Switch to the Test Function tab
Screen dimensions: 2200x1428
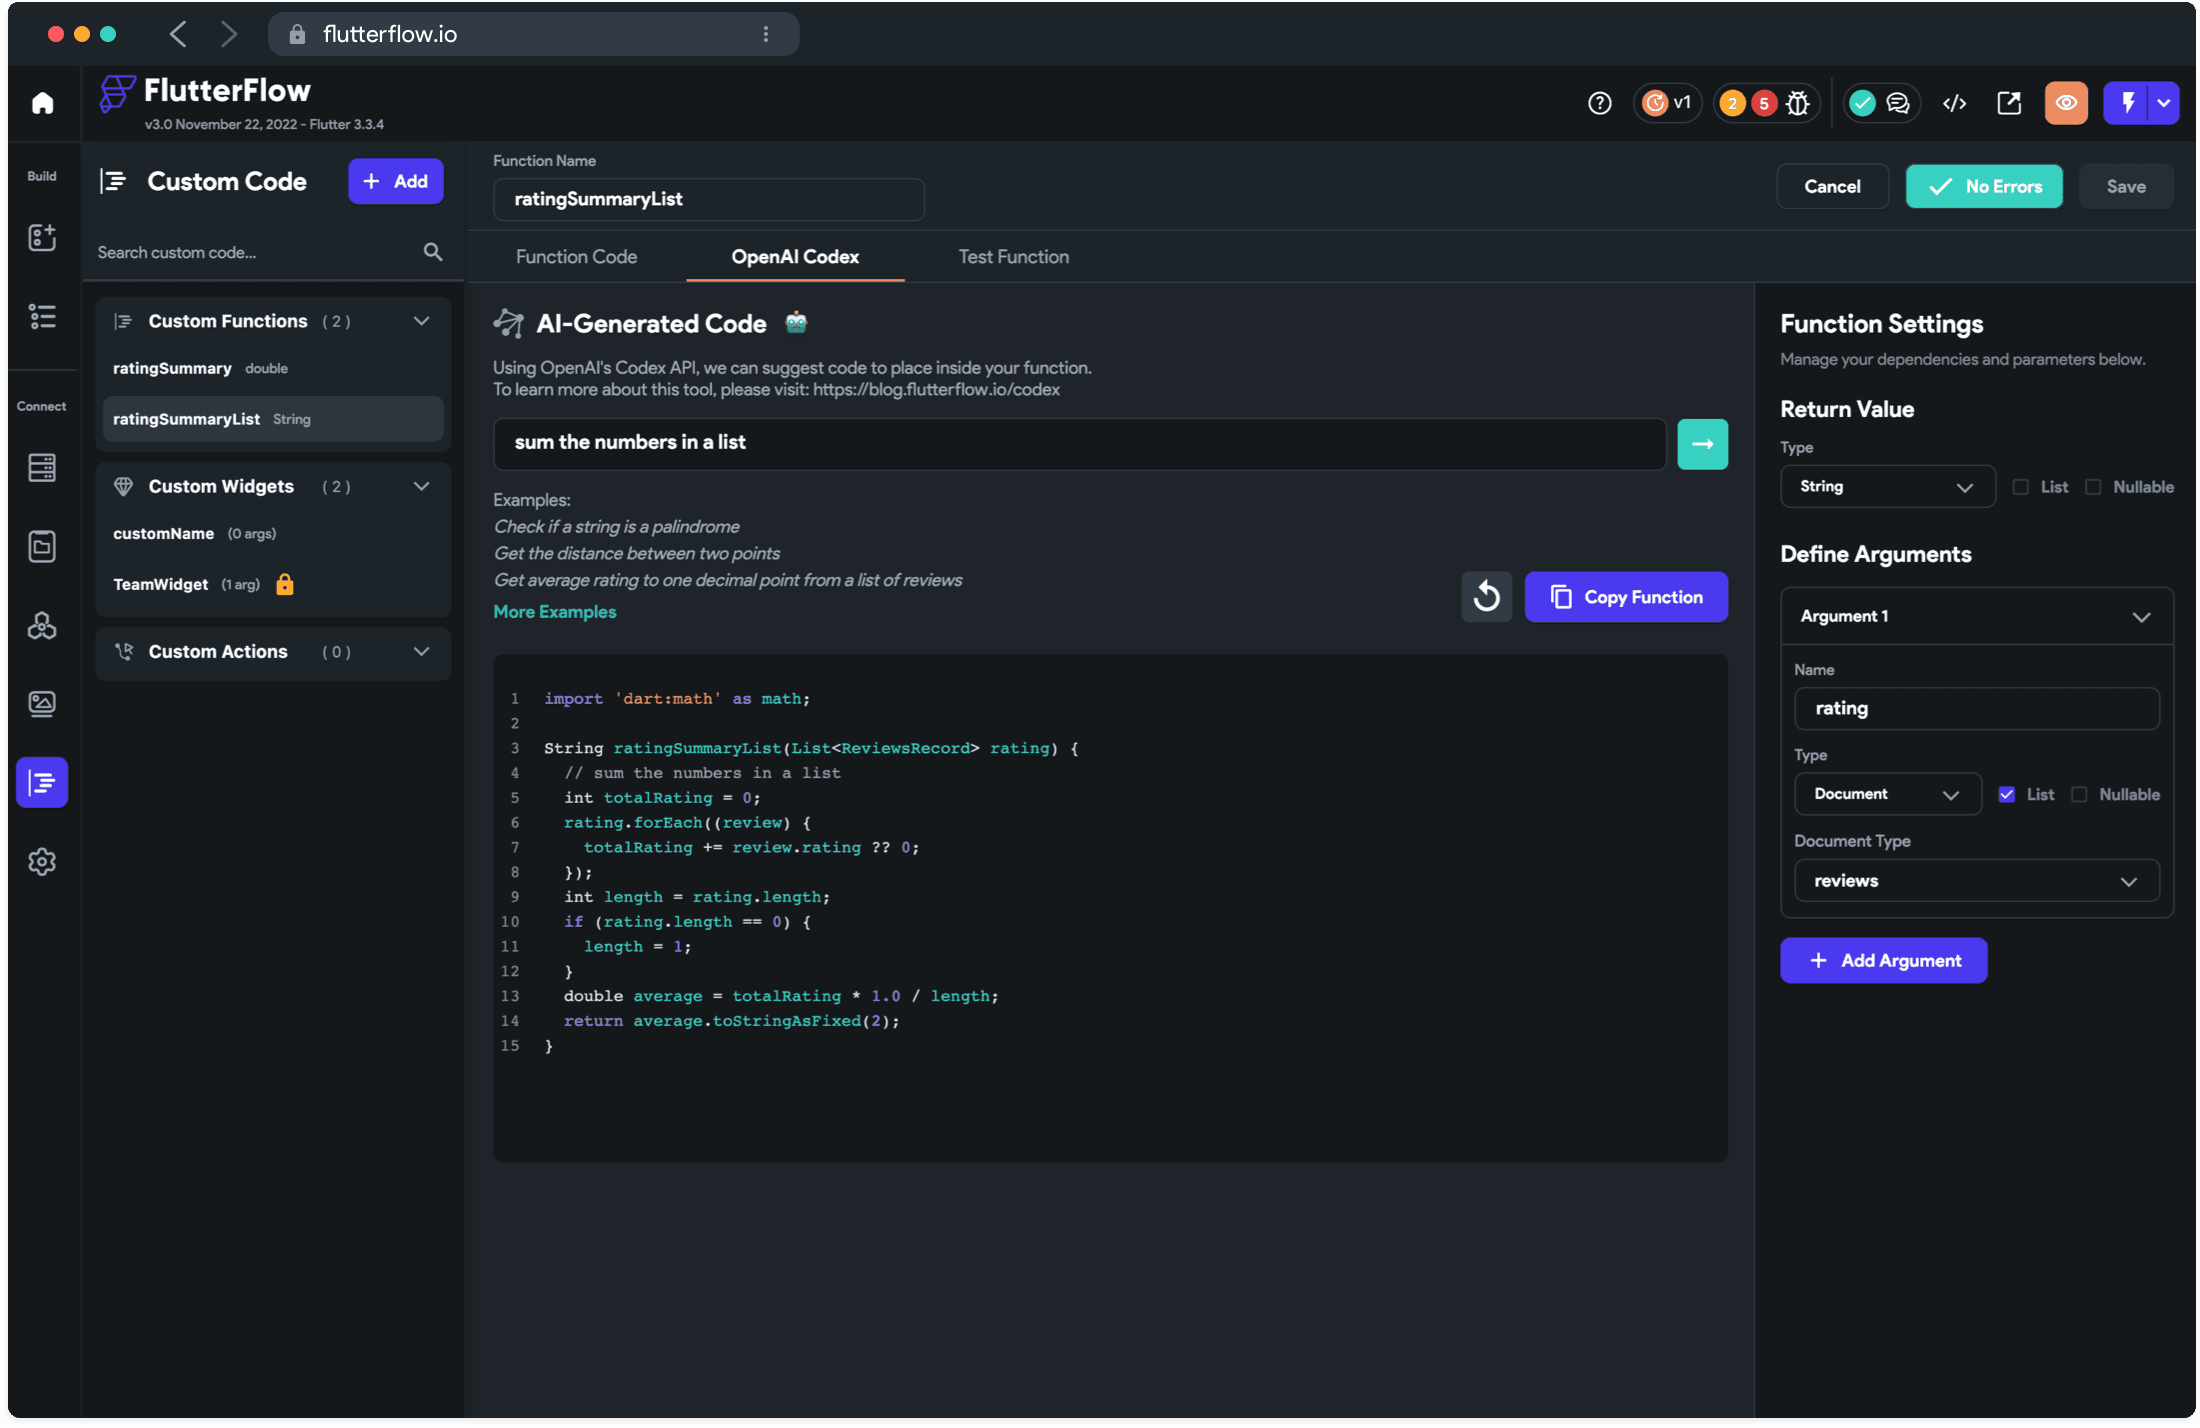(x=1013, y=257)
